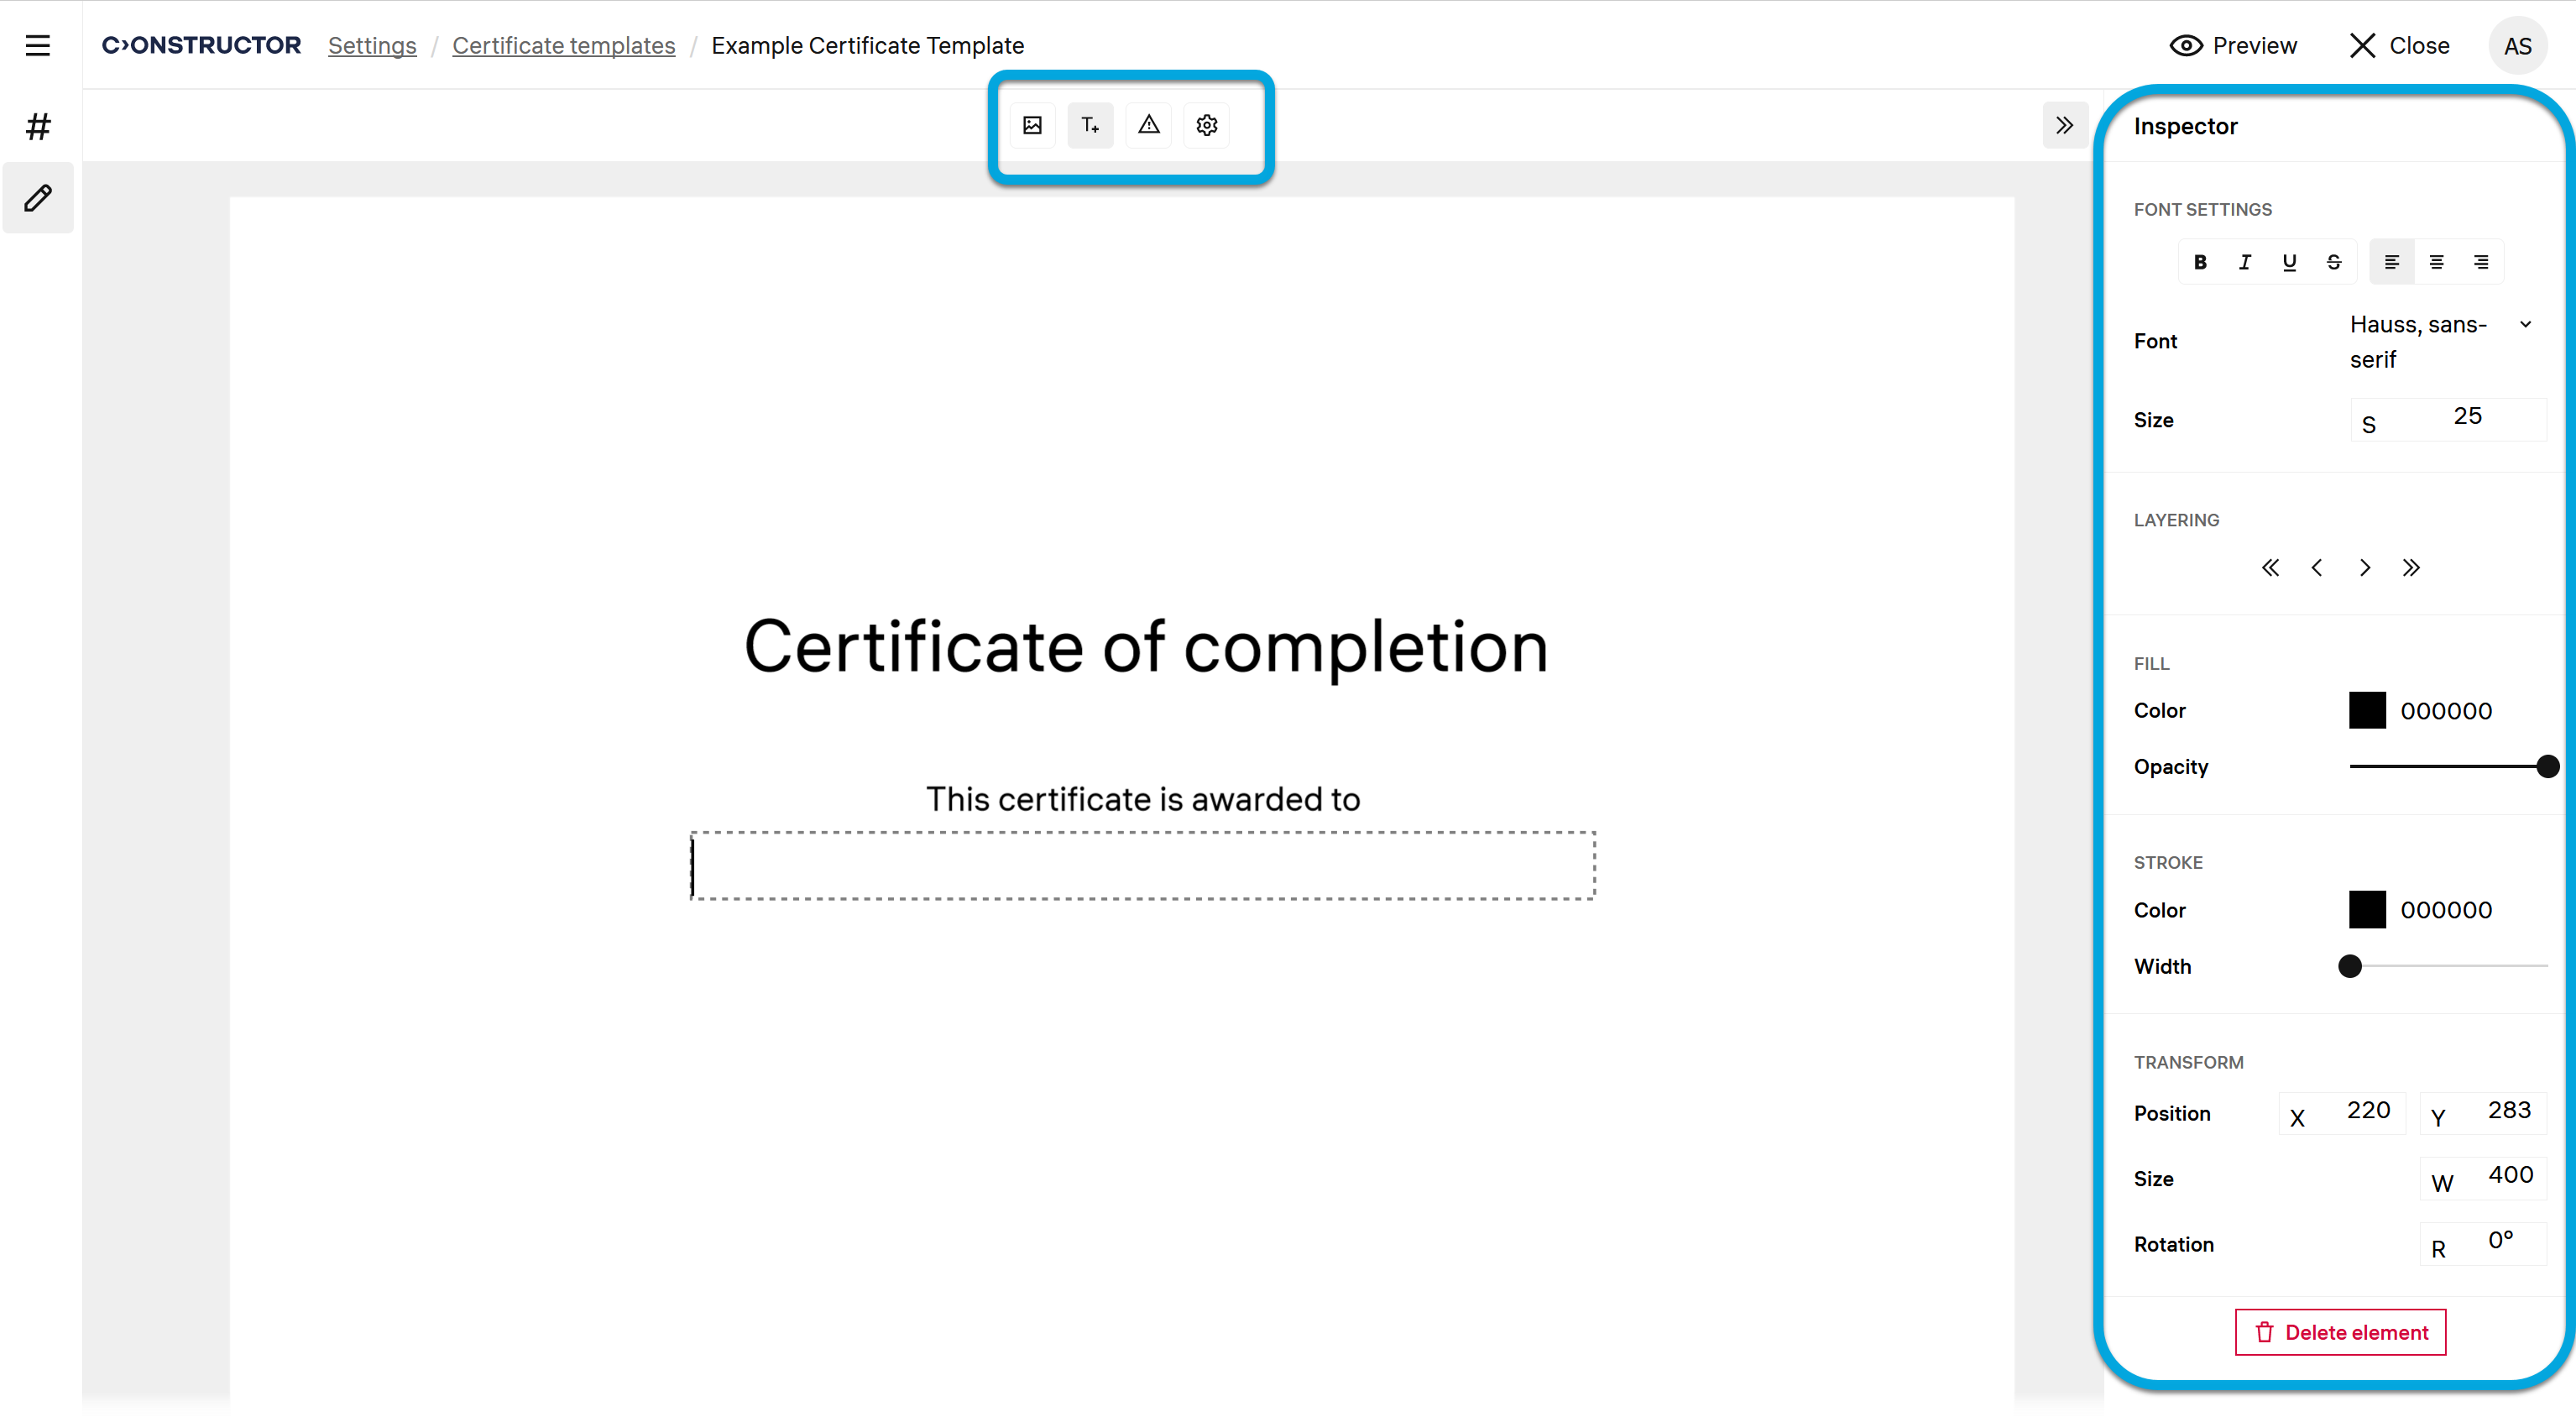Open the hamburger menu

click(x=38, y=46)
